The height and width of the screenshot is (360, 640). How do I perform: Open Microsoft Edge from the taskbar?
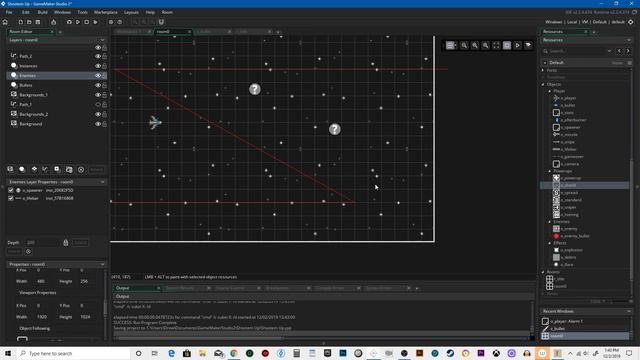pyautogui.click(x=171, y=353)
